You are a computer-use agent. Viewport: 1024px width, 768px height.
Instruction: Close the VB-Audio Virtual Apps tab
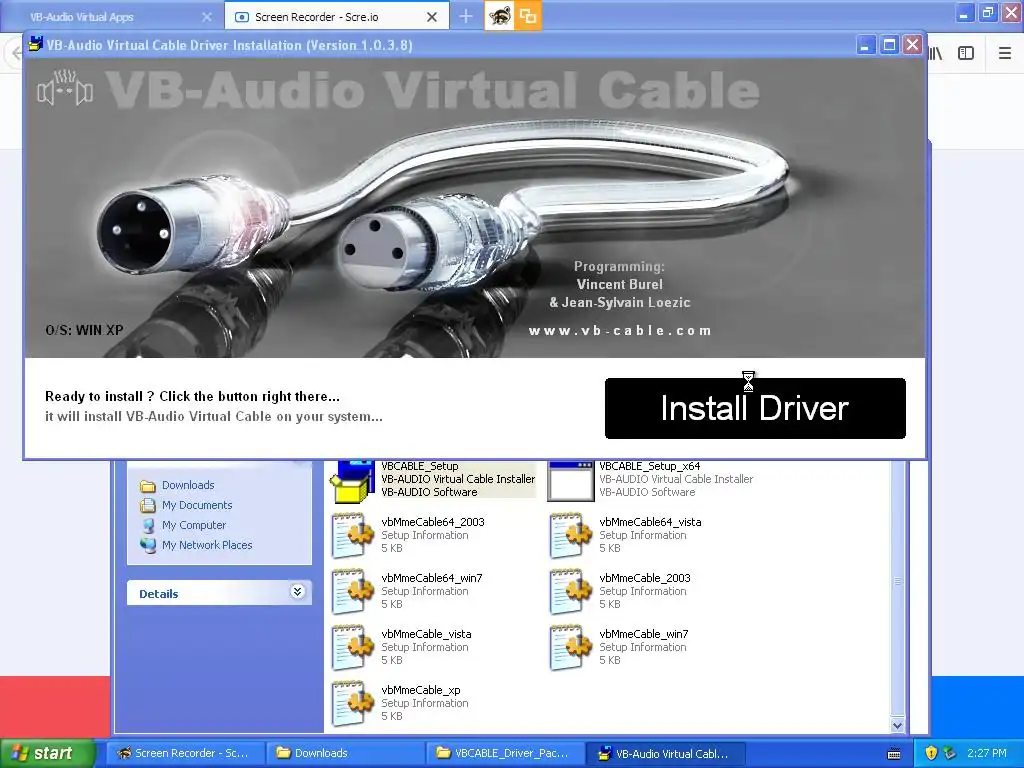pos(206,17)
